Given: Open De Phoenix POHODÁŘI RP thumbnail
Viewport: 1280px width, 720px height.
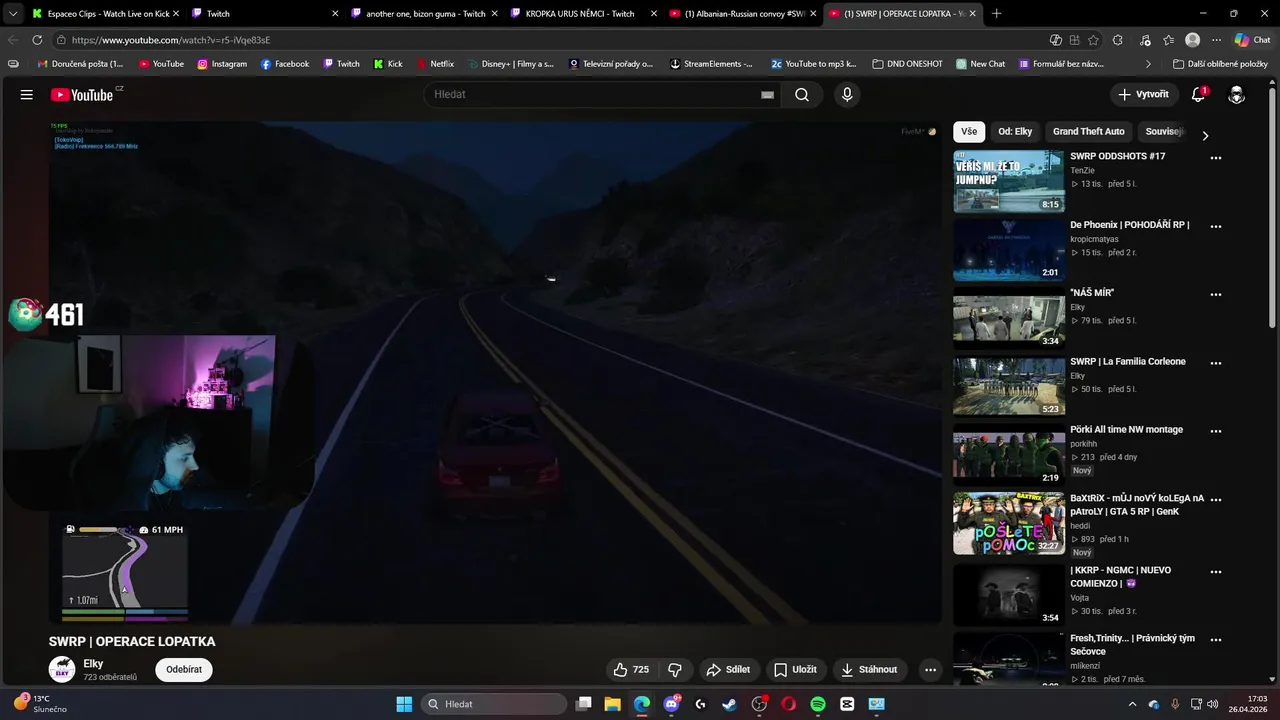Looking at the screenshot, I should tap(1009, 250).
